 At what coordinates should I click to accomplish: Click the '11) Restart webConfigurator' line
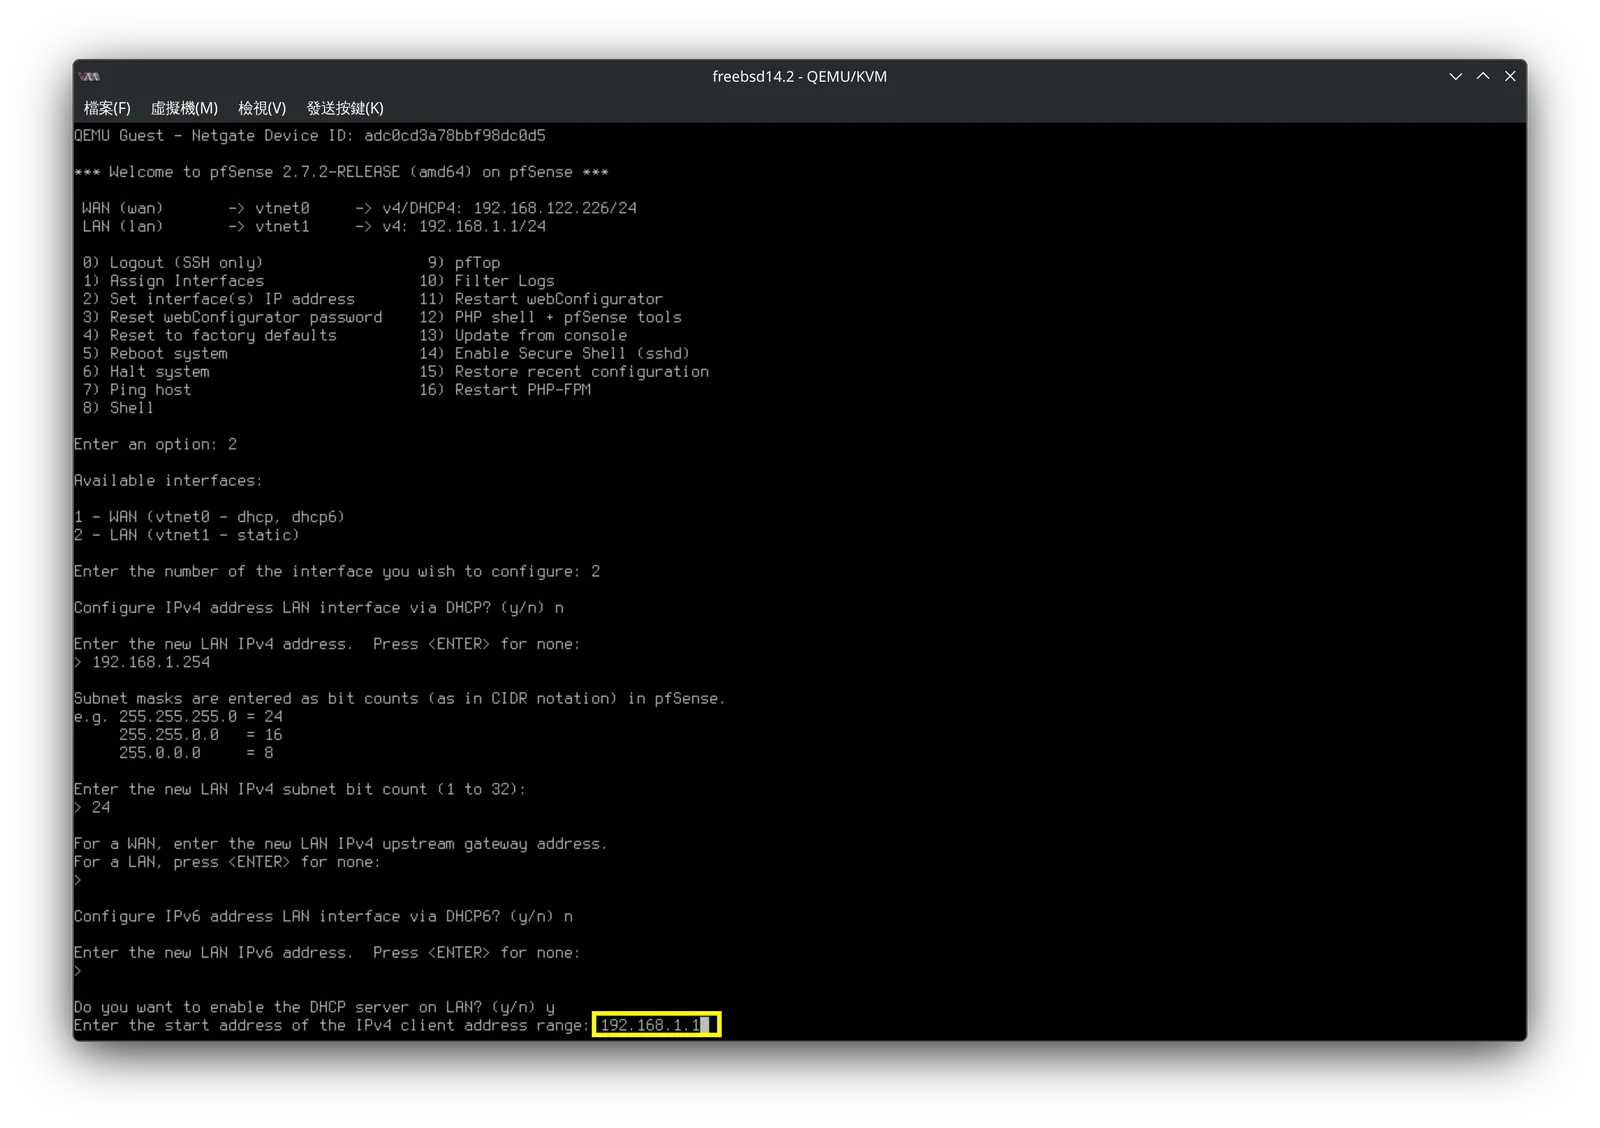(541, 299)
